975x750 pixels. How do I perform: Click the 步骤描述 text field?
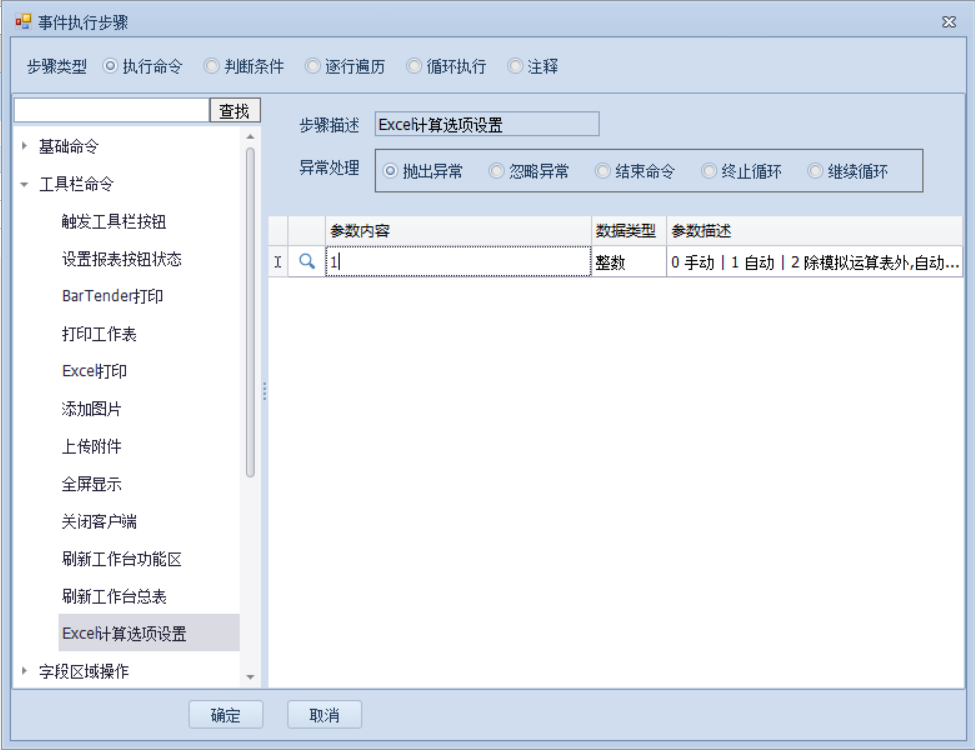[x=486, y=125]
